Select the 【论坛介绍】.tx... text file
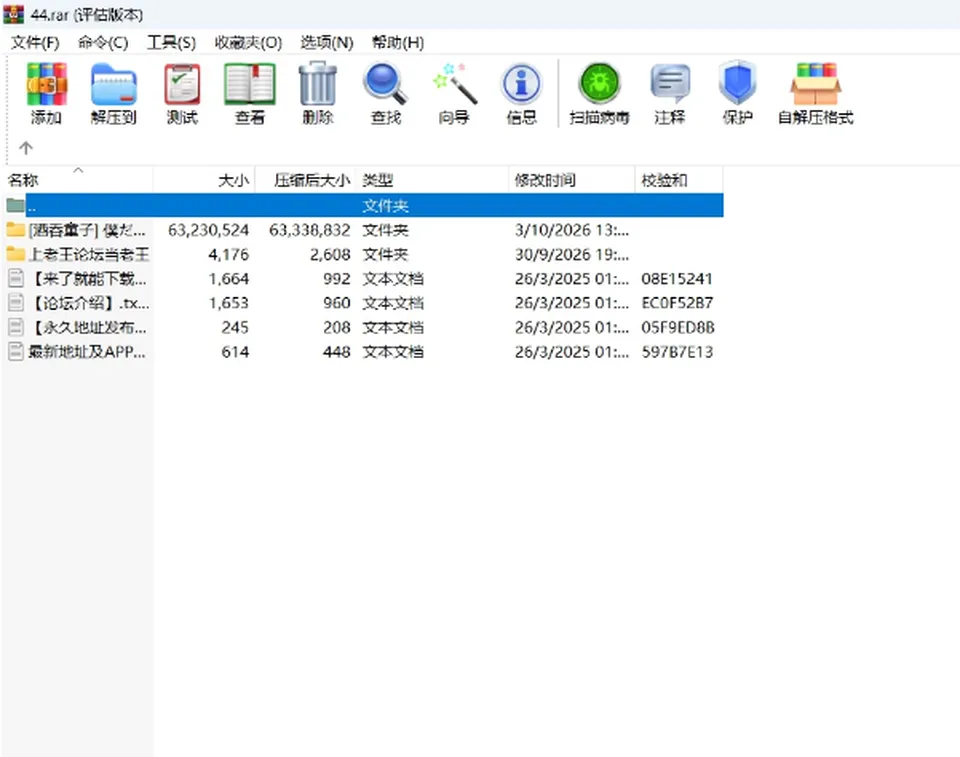Screen dimensions: 960x757 pyautogui.click(x=89, y=303)
